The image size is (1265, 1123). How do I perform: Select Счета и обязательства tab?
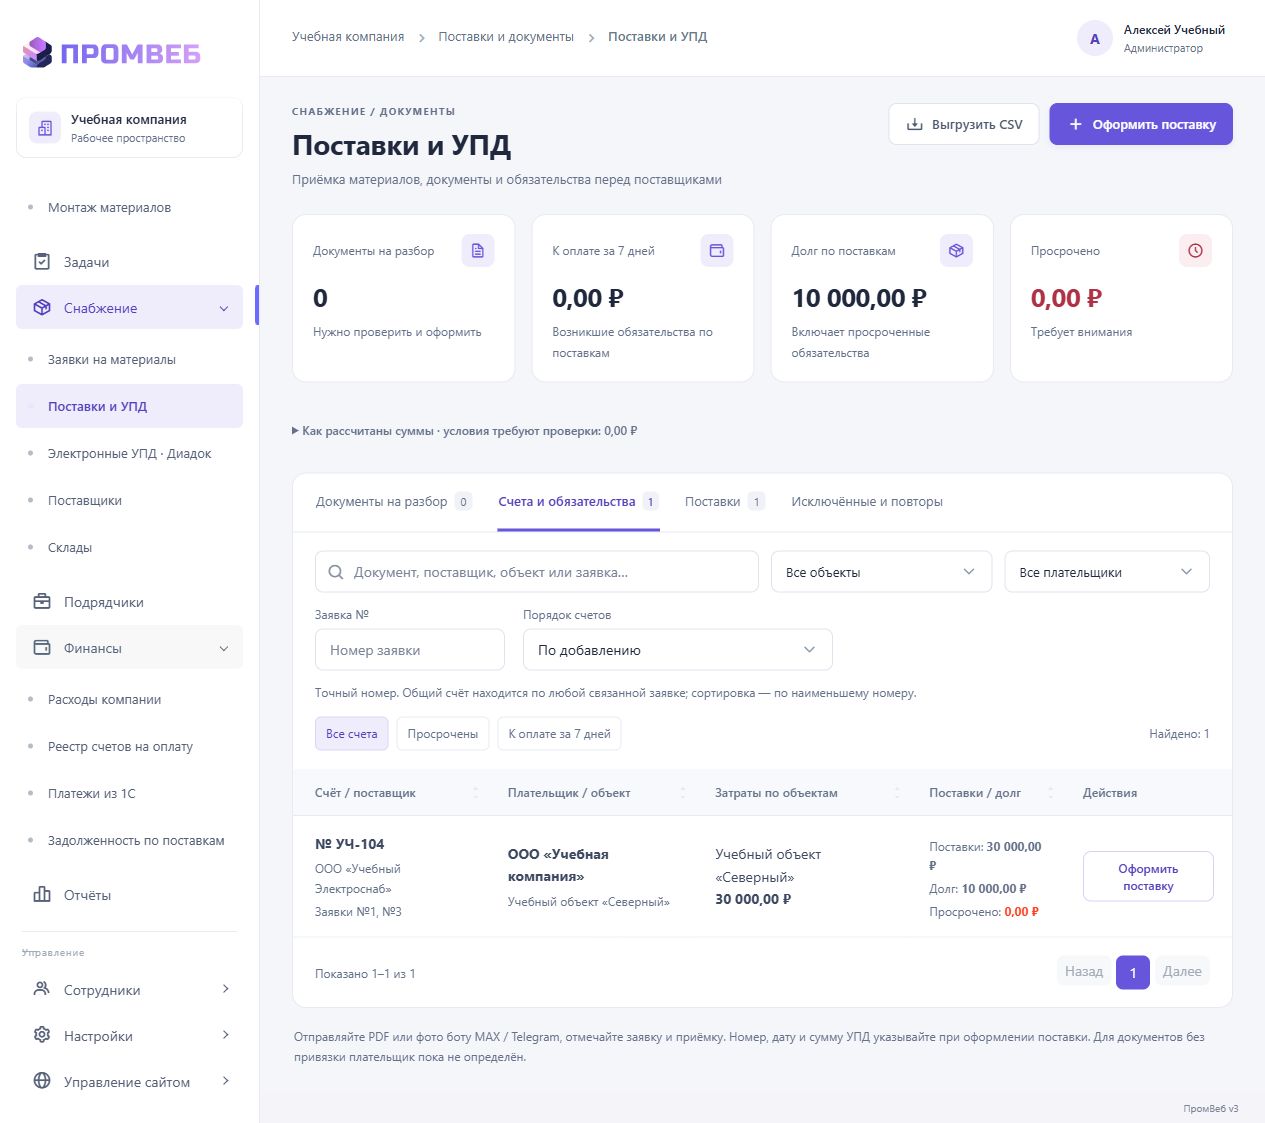pyautogui.click(x=578, y=502)
